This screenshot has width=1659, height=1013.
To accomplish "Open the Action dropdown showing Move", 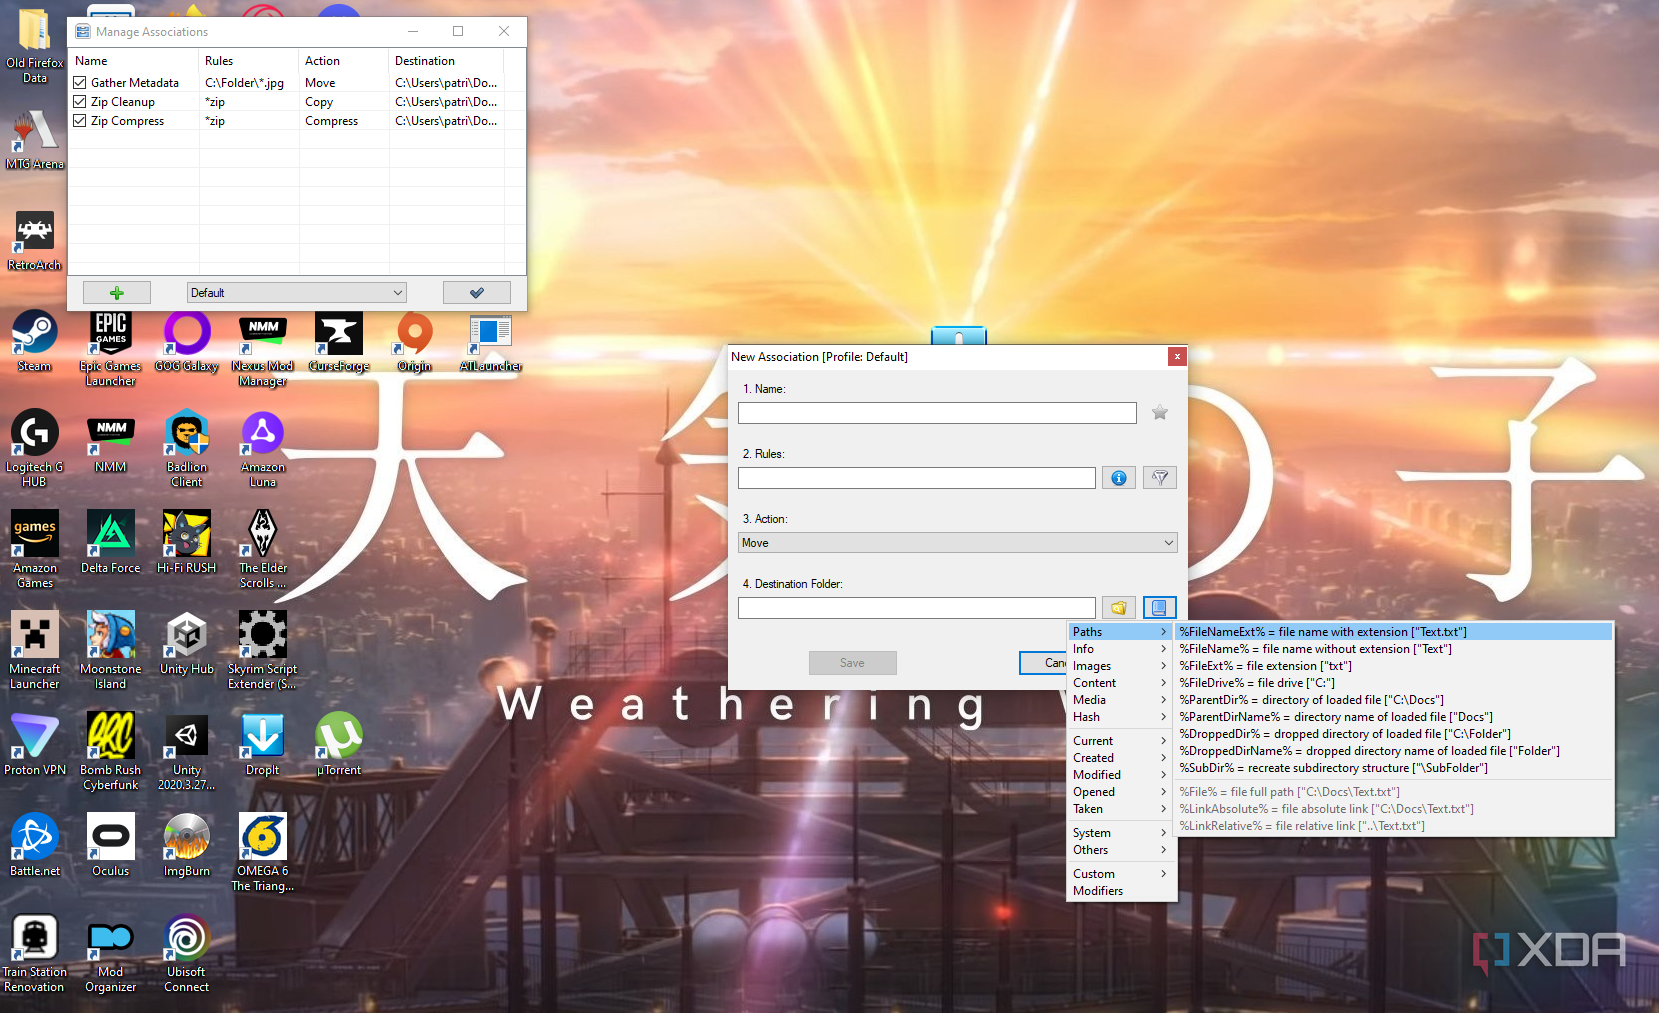I will tap(958, 543).
